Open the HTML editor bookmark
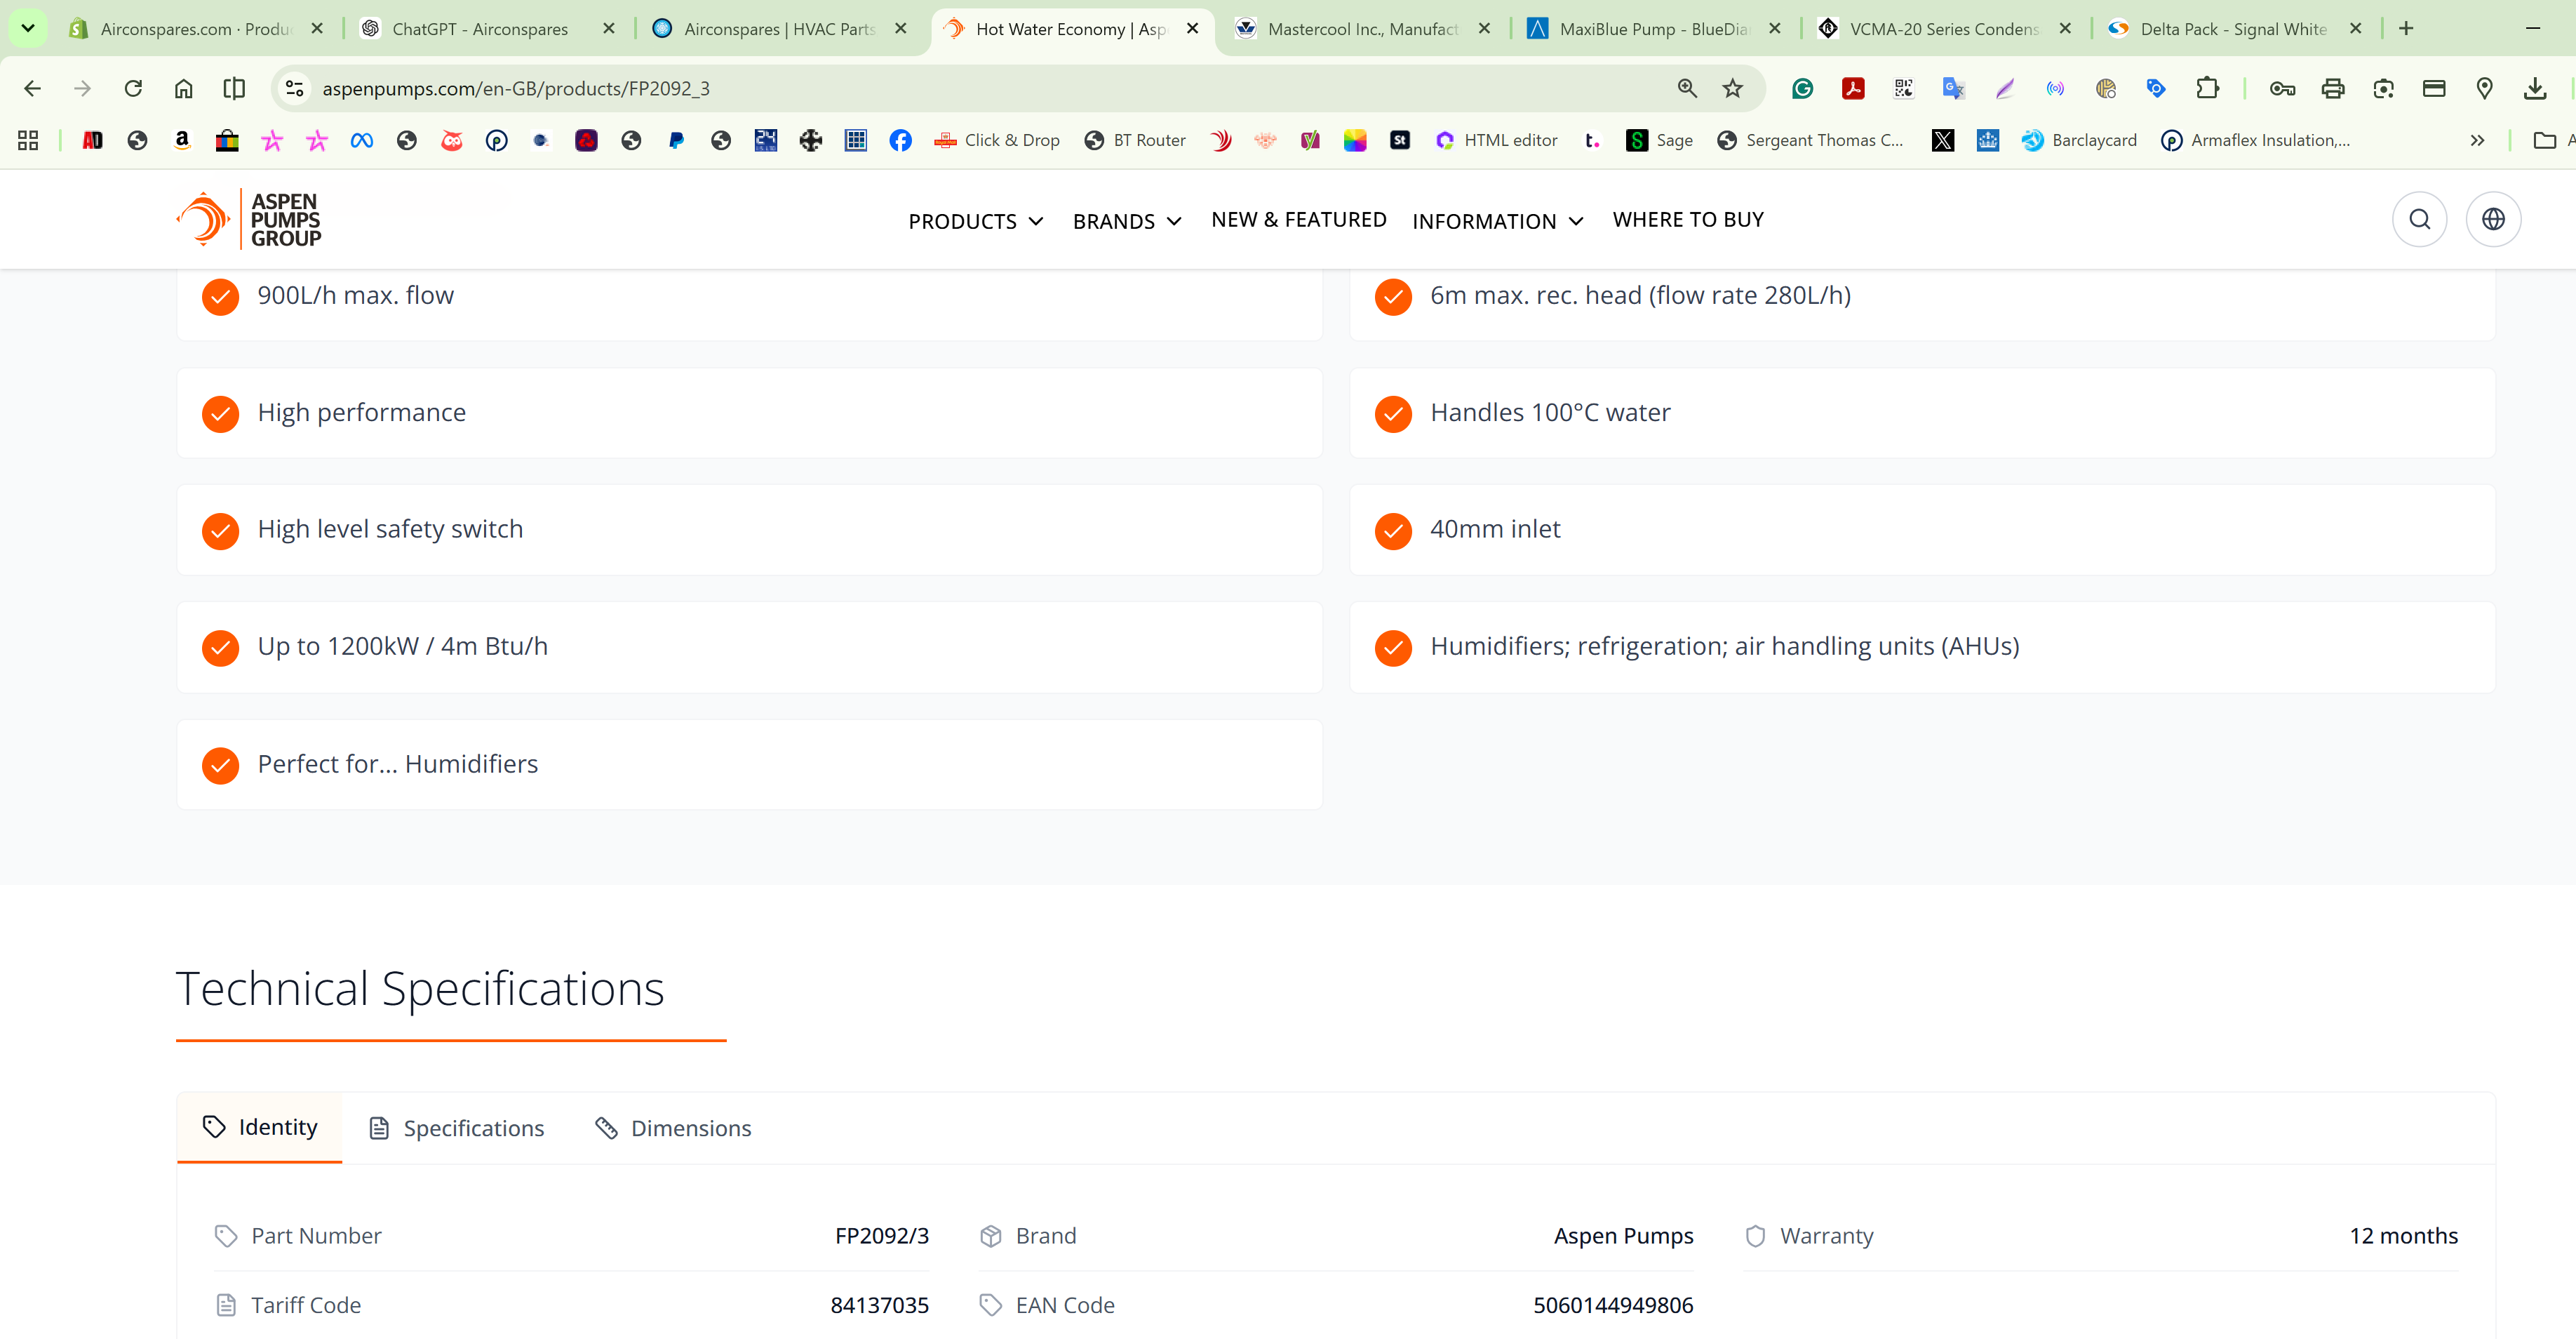This screenshot has width=2576, height=1339. [1496, 141]
